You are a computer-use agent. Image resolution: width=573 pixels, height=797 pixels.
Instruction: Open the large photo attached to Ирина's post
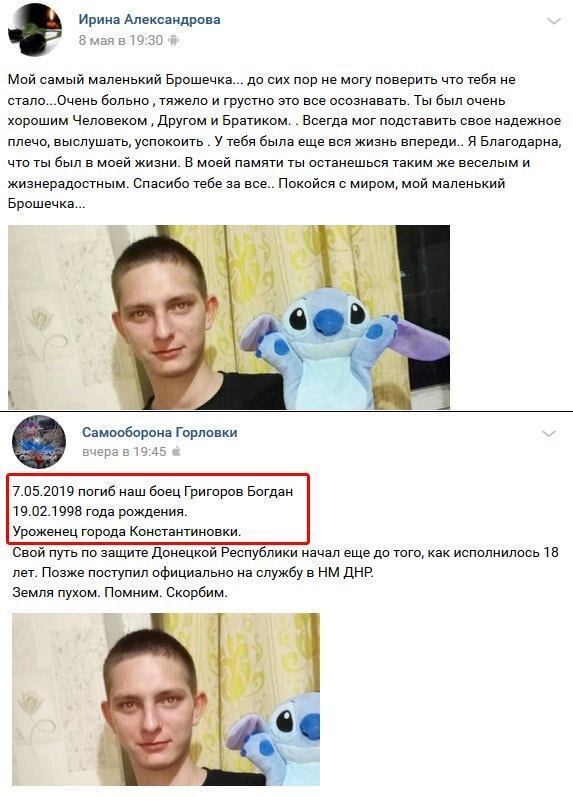click(229, 317)
